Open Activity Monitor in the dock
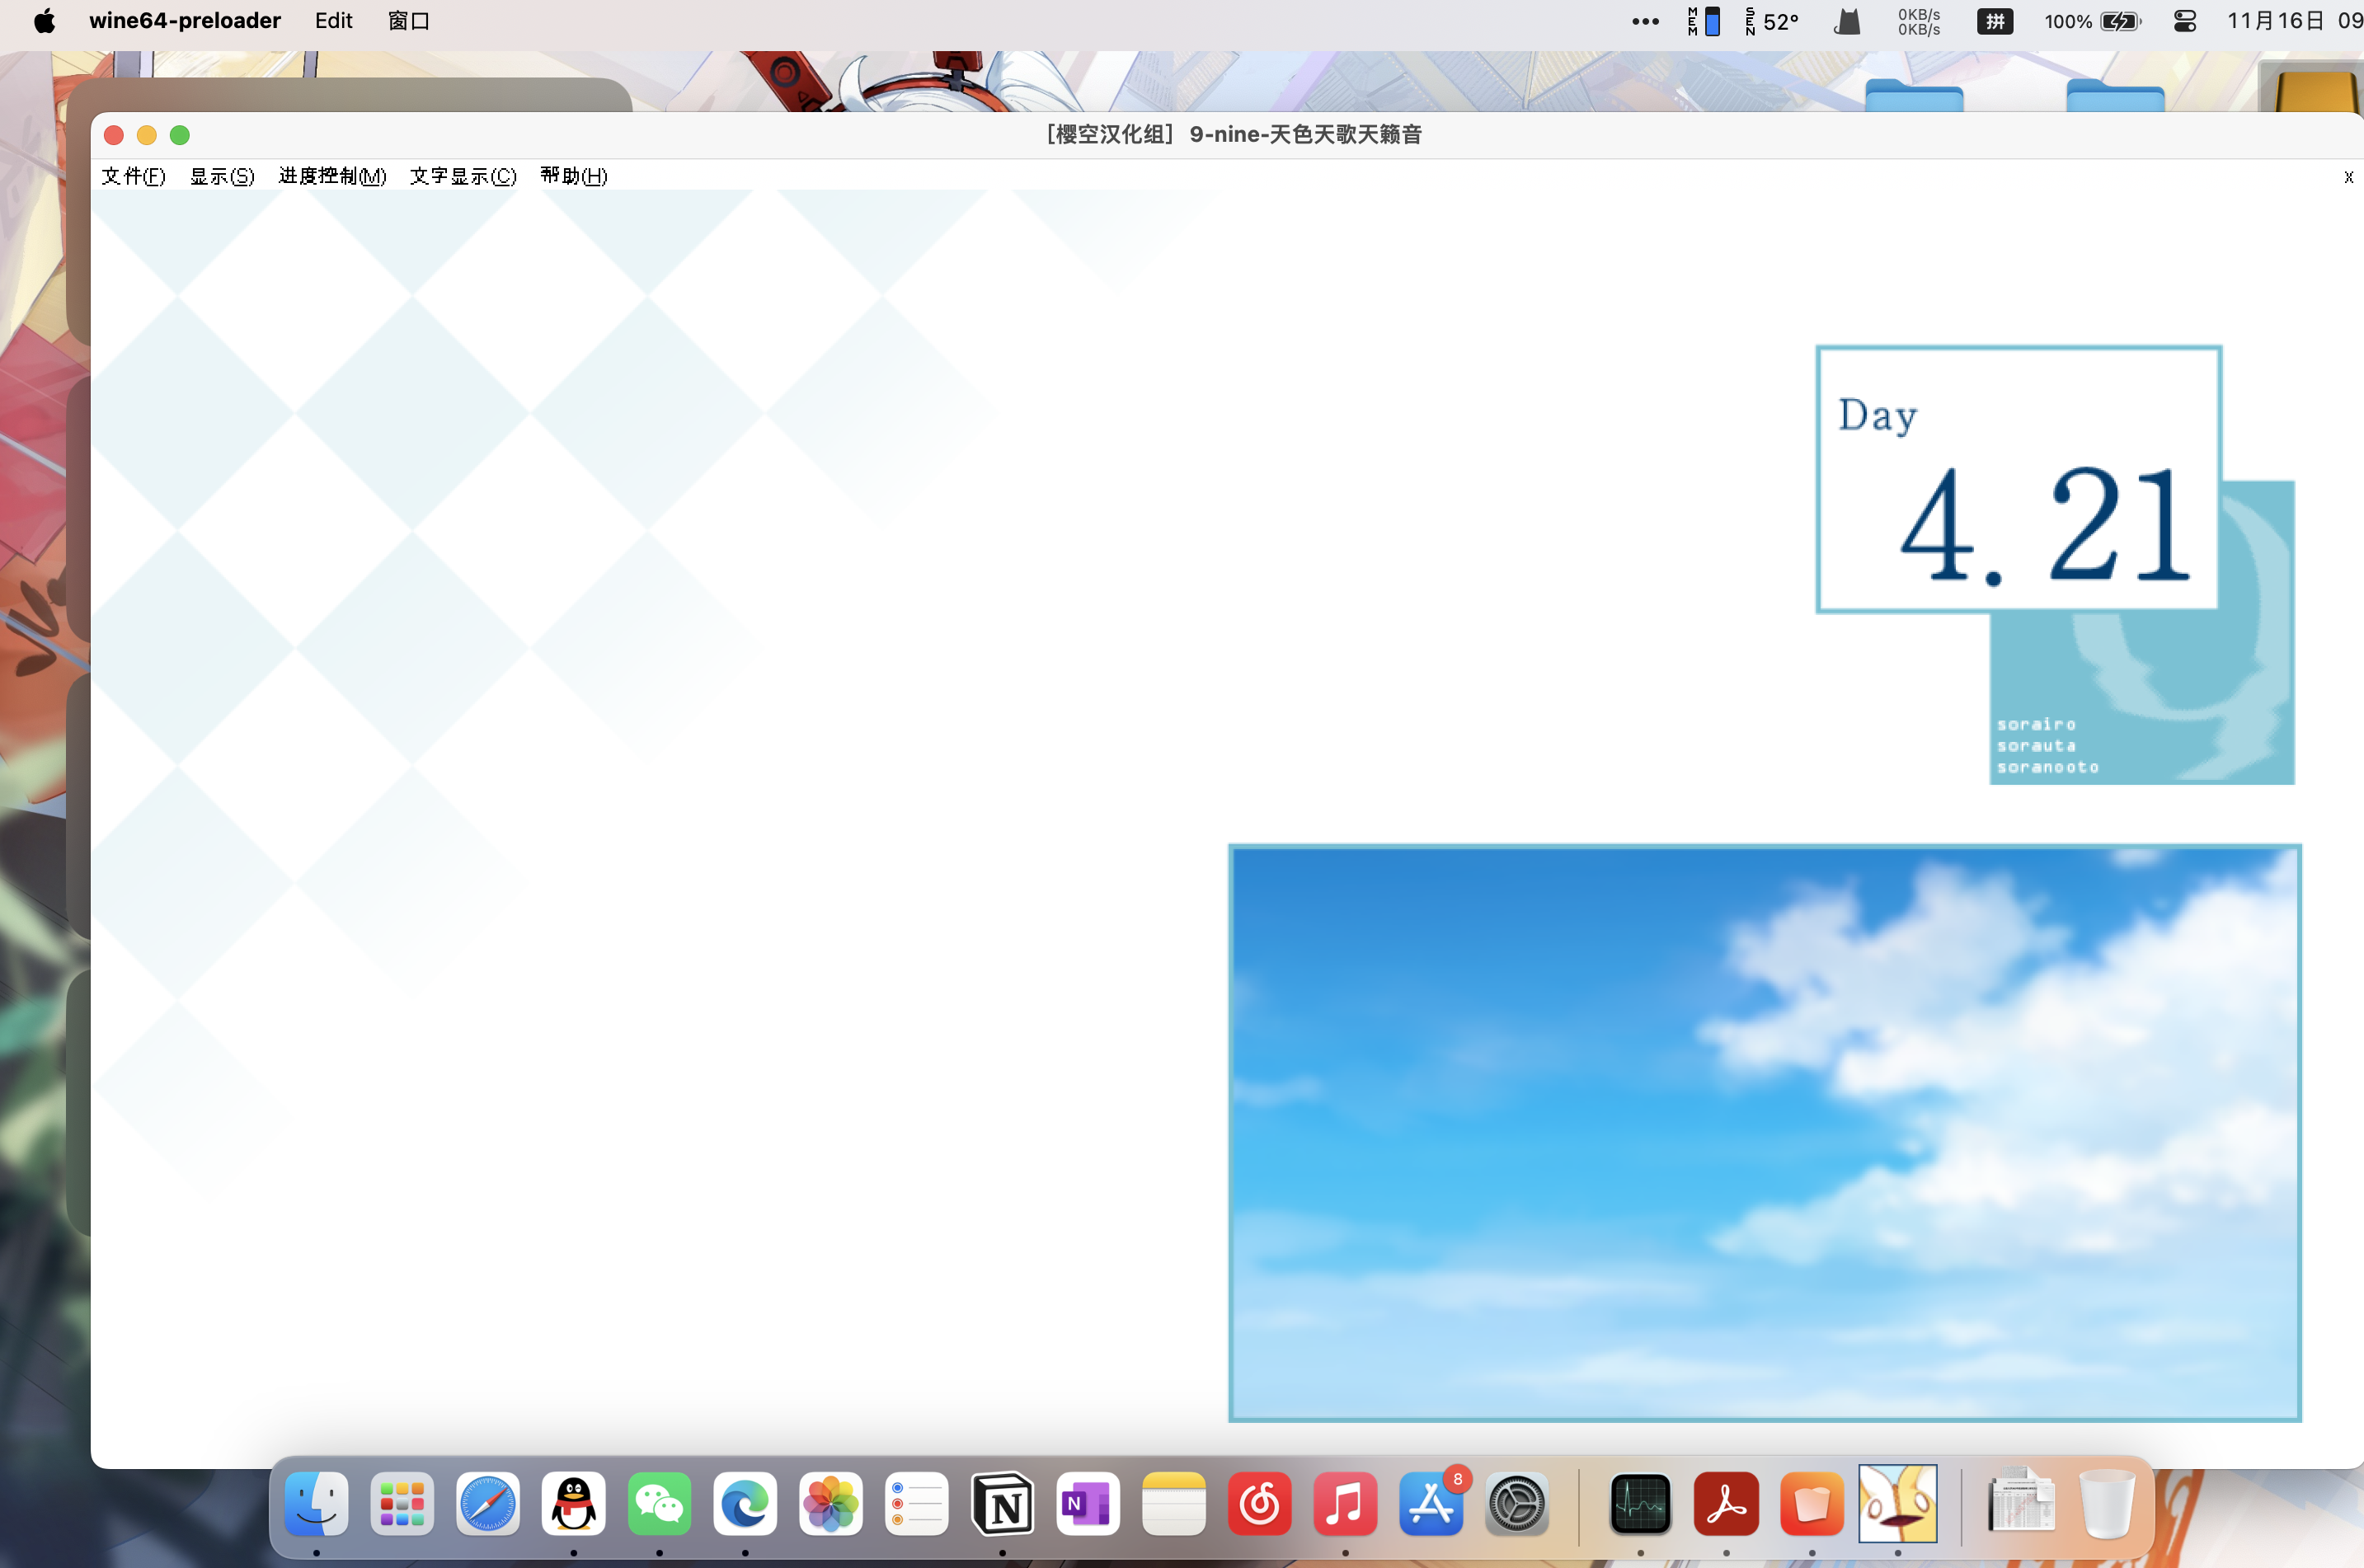The width and height of the screenshot is (2364, 1568). click(1640, 1503)
